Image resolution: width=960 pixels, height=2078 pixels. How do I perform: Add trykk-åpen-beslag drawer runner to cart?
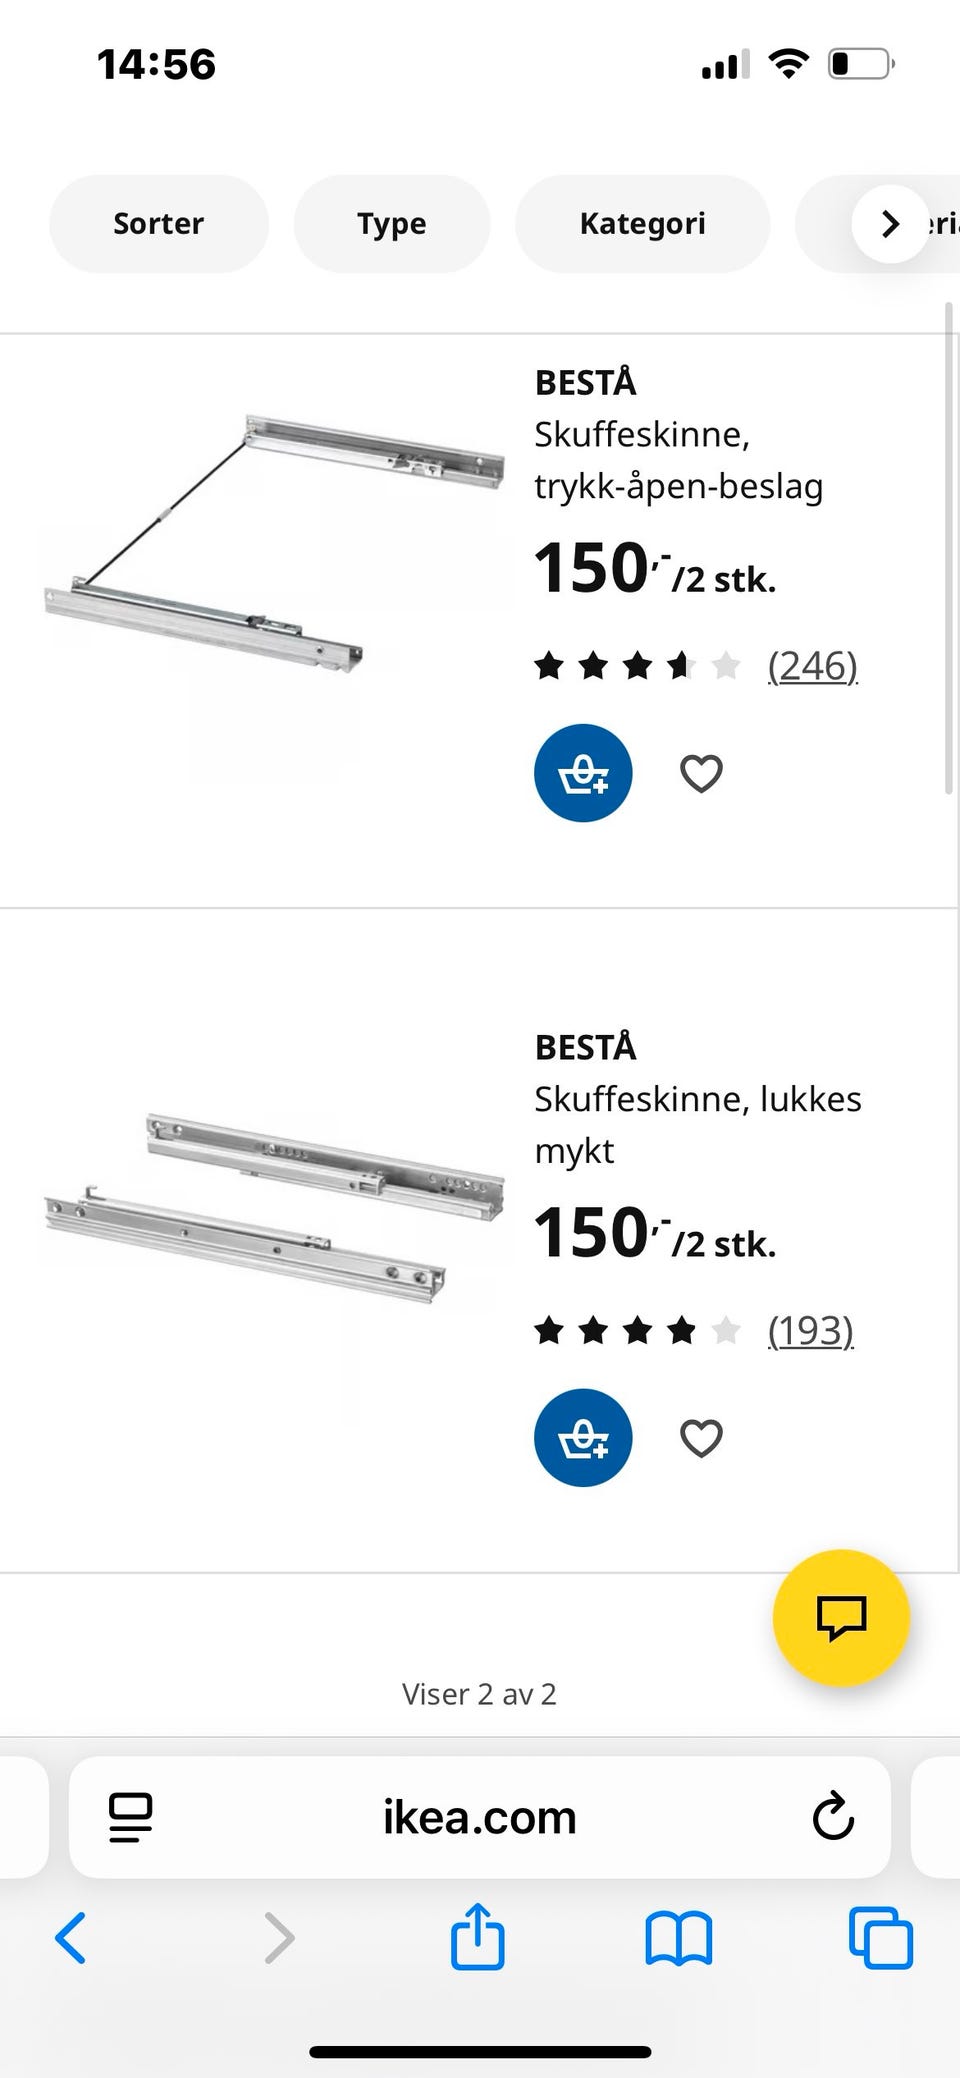pos(583,773)
